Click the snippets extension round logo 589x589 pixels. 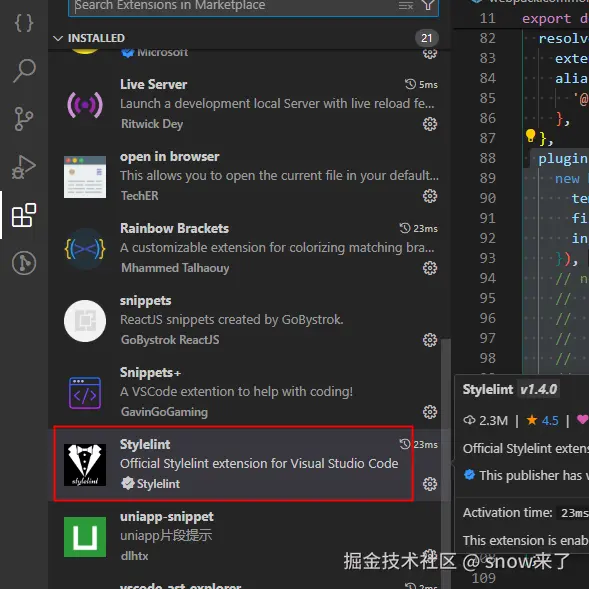coord(85,321)
